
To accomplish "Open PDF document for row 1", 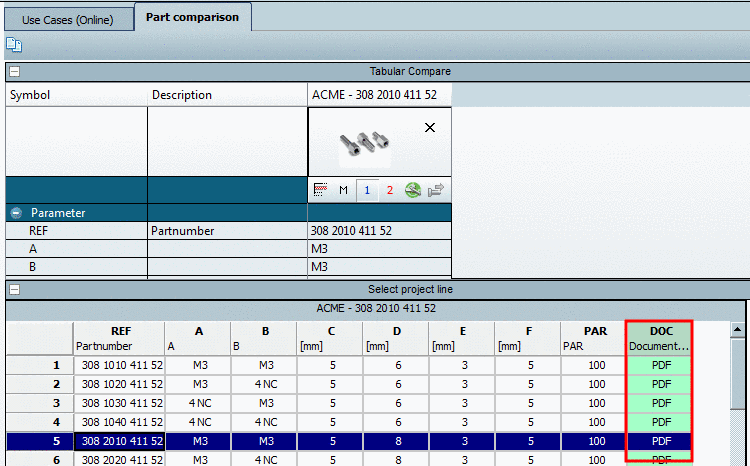I will 659,365.
